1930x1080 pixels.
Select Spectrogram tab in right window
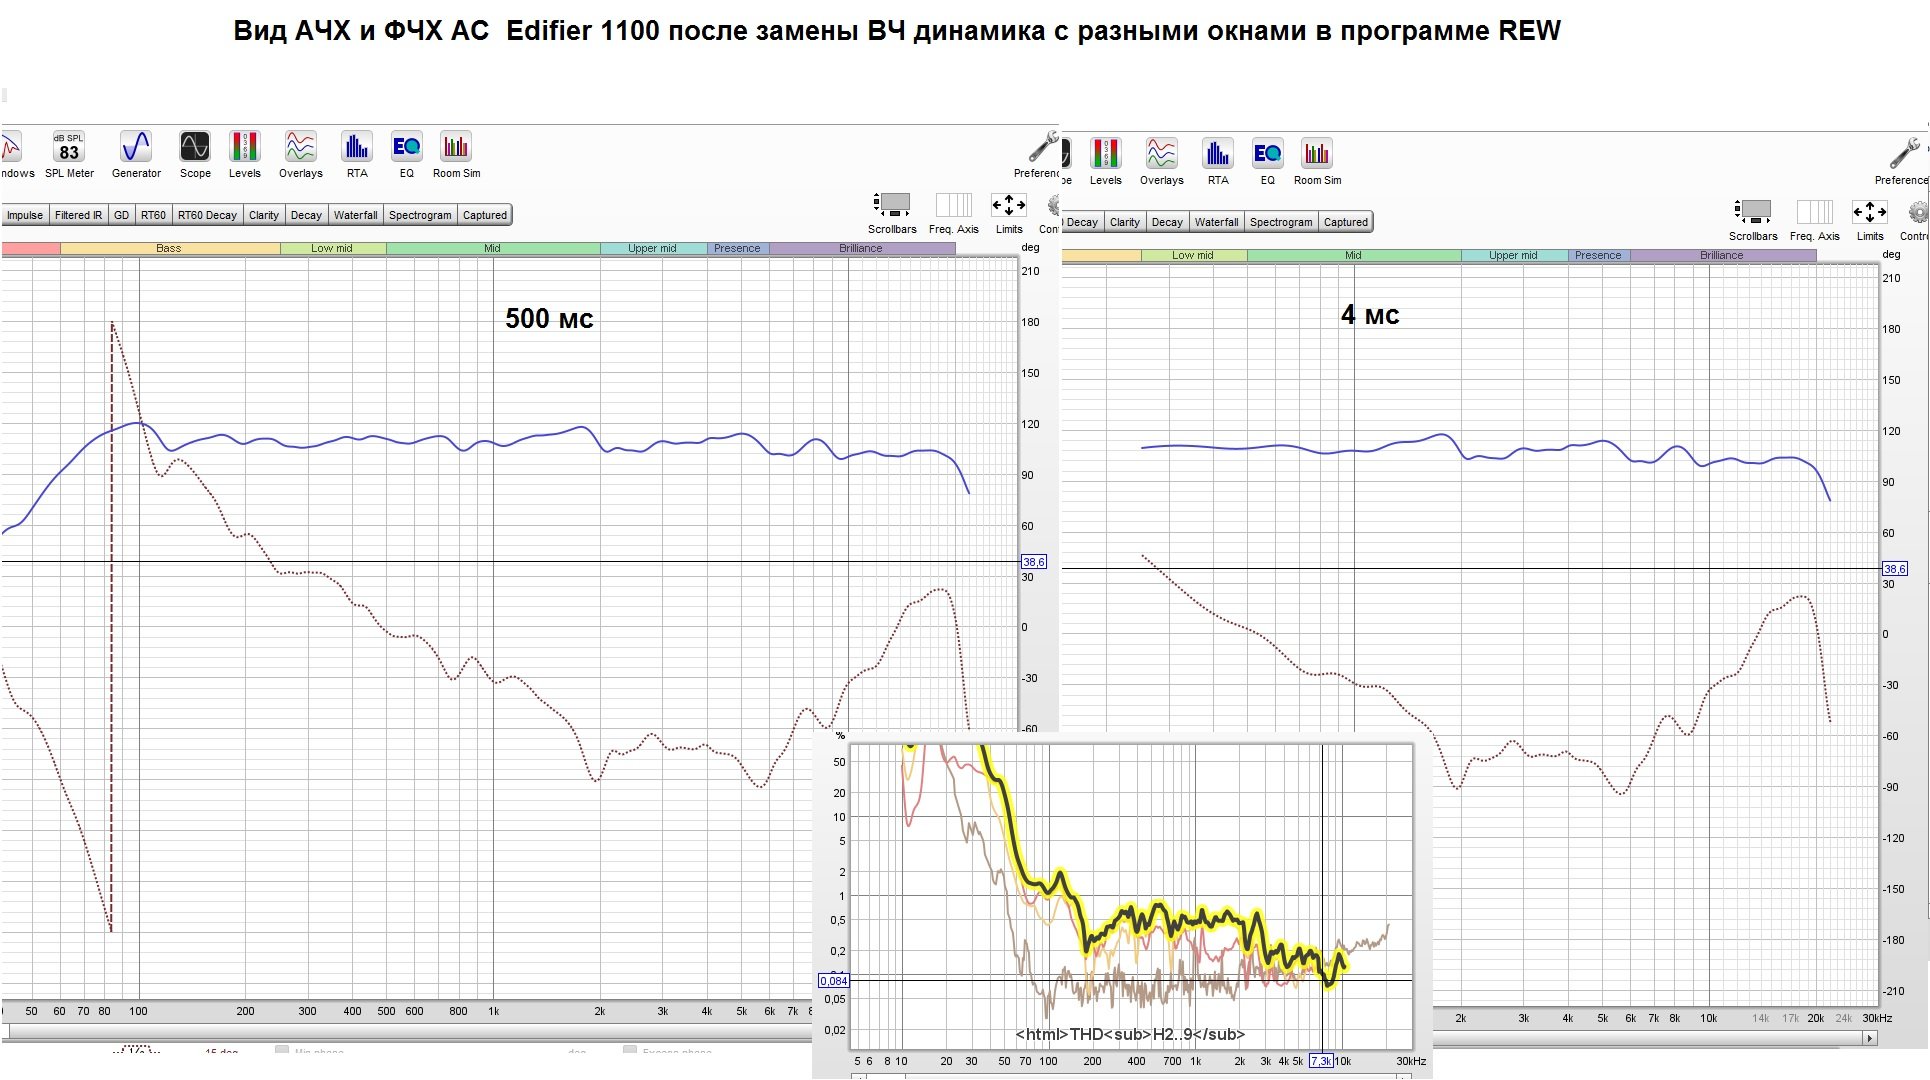click(x=1281, y=222)
